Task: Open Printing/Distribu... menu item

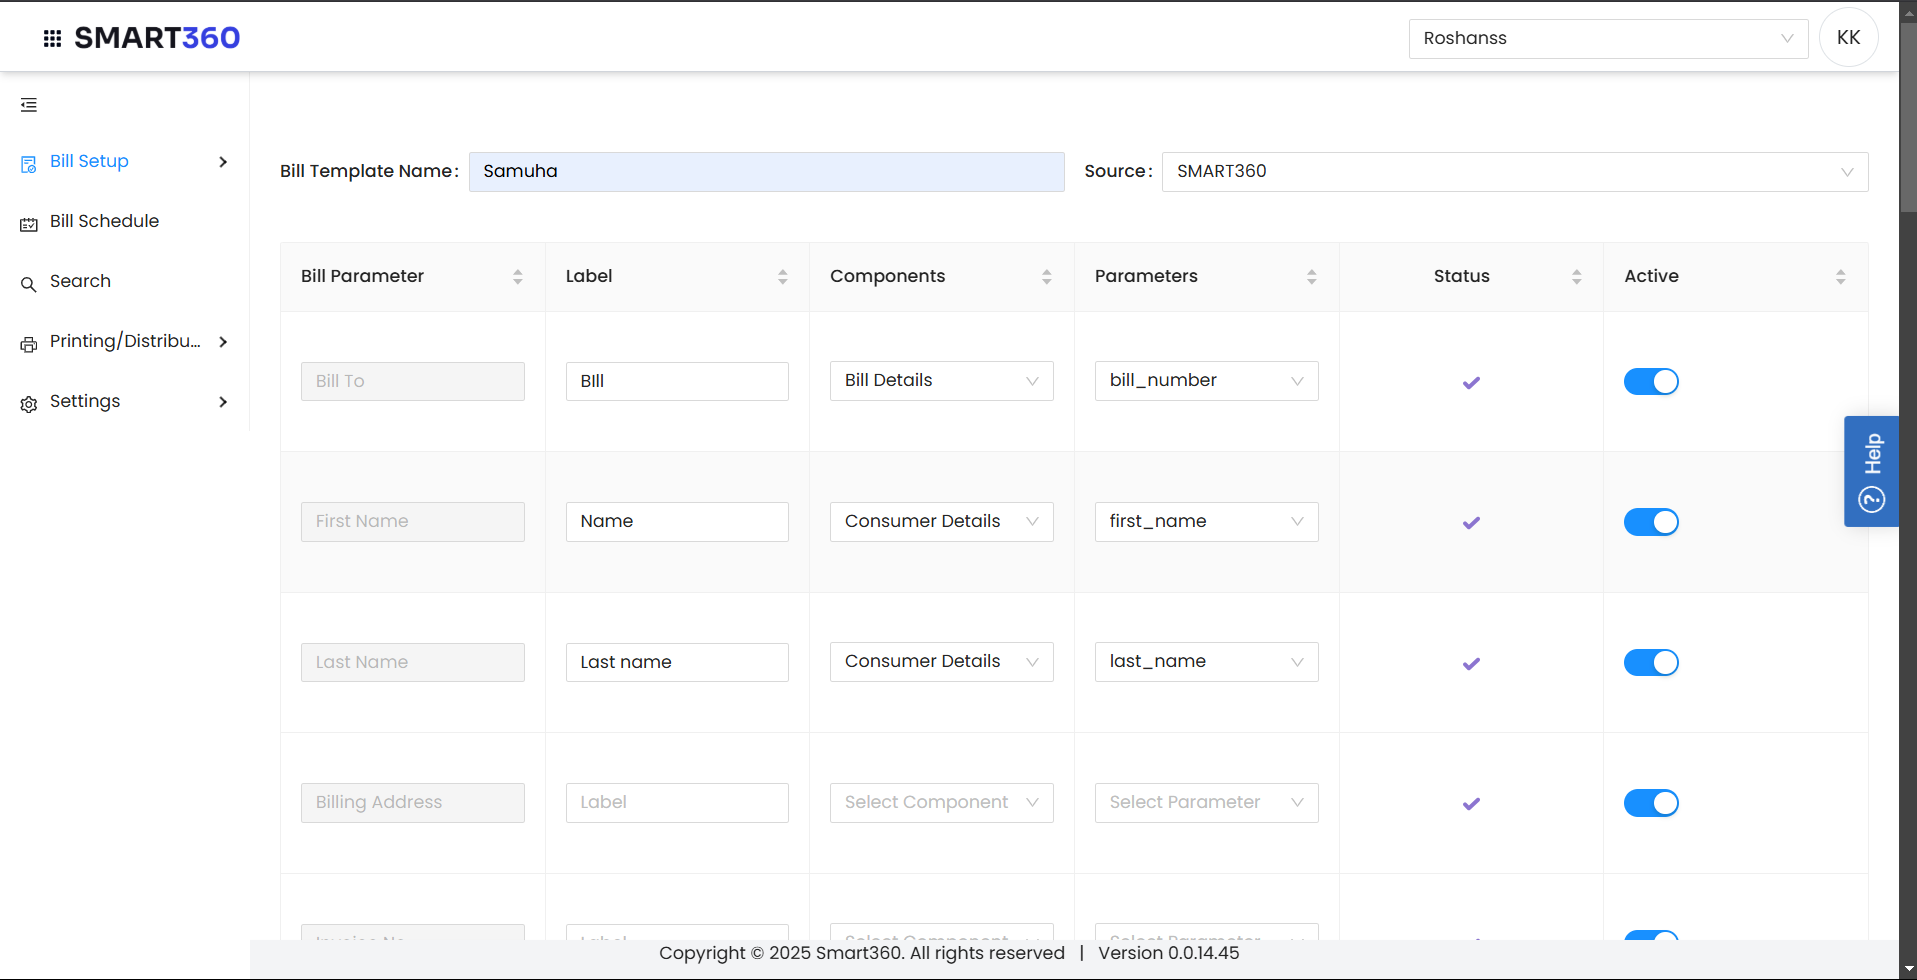Action: [124, 342]
